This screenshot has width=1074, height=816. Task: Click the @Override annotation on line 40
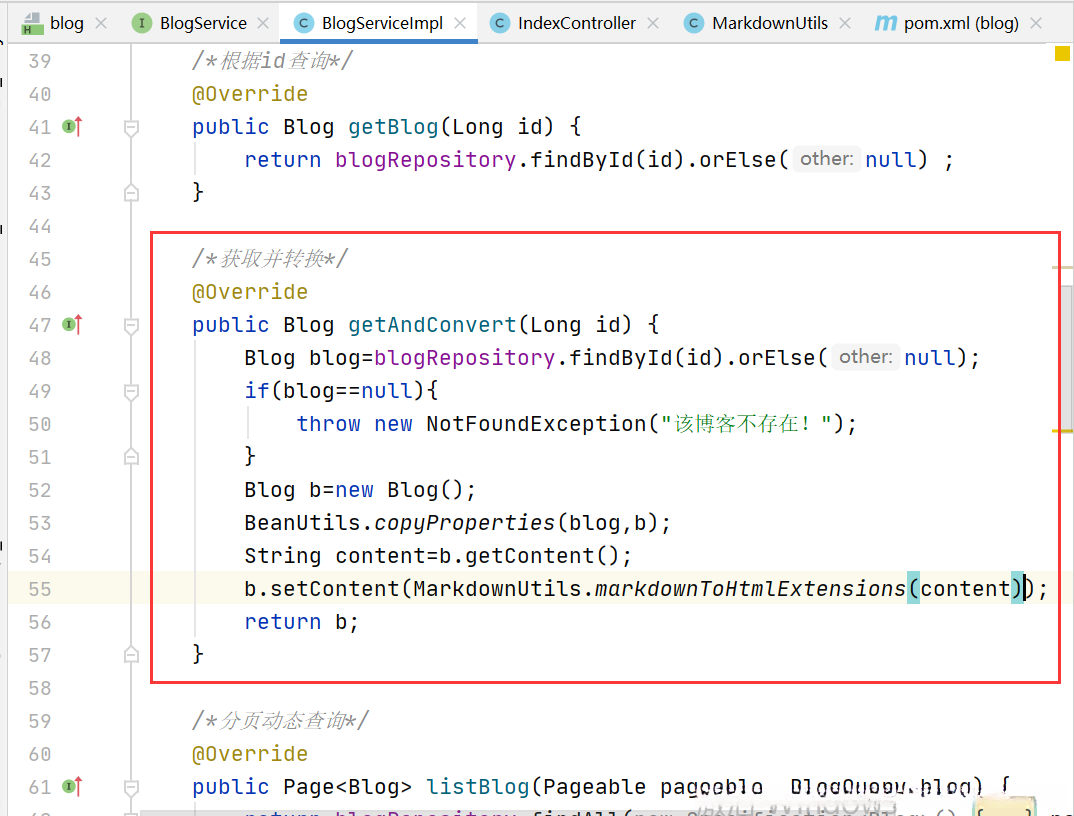pyautogui.click(x=250, y=93)
